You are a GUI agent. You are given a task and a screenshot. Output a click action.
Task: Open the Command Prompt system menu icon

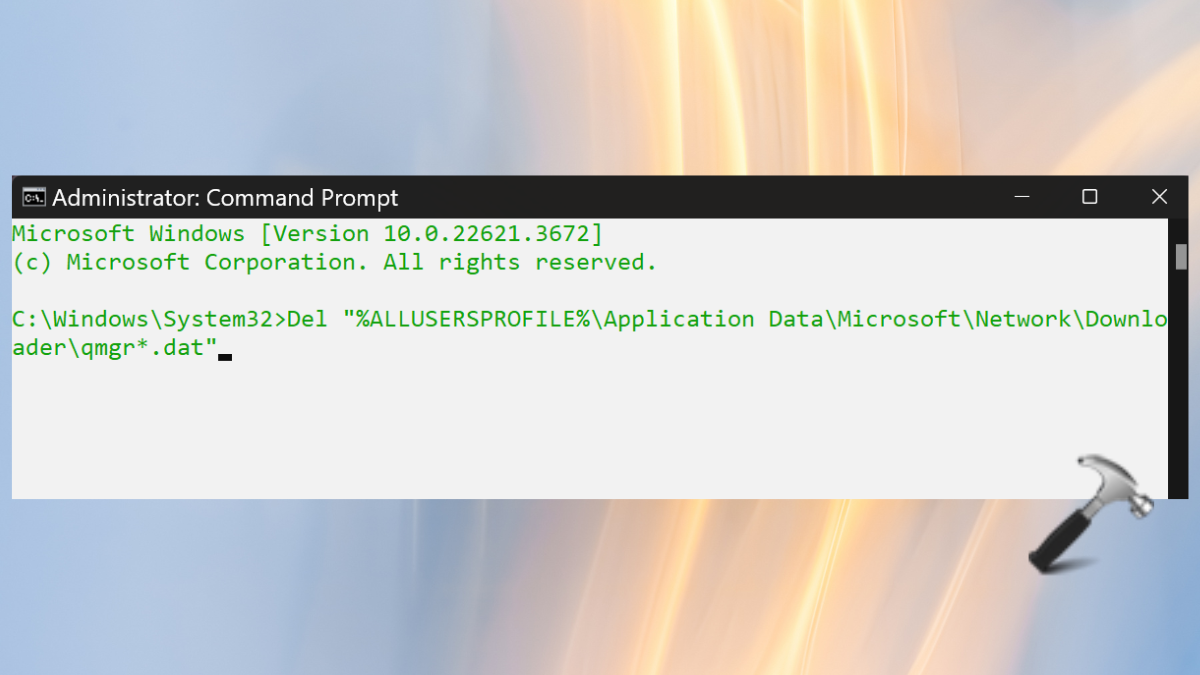click(x=34, y=197)
